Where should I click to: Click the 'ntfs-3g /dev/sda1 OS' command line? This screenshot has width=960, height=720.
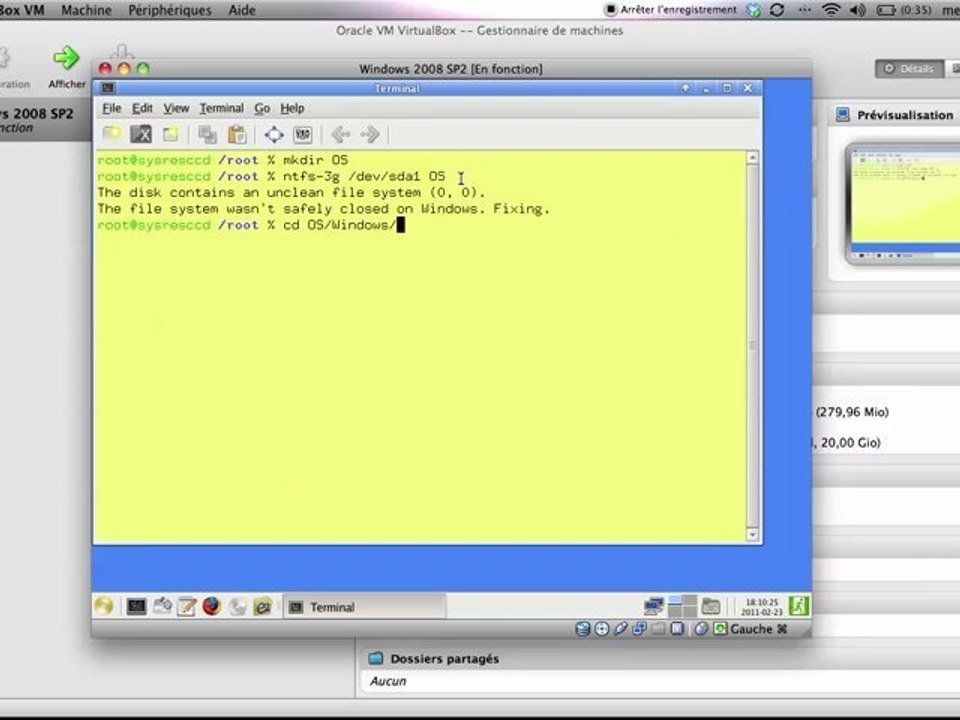click(x=364, y=176)
